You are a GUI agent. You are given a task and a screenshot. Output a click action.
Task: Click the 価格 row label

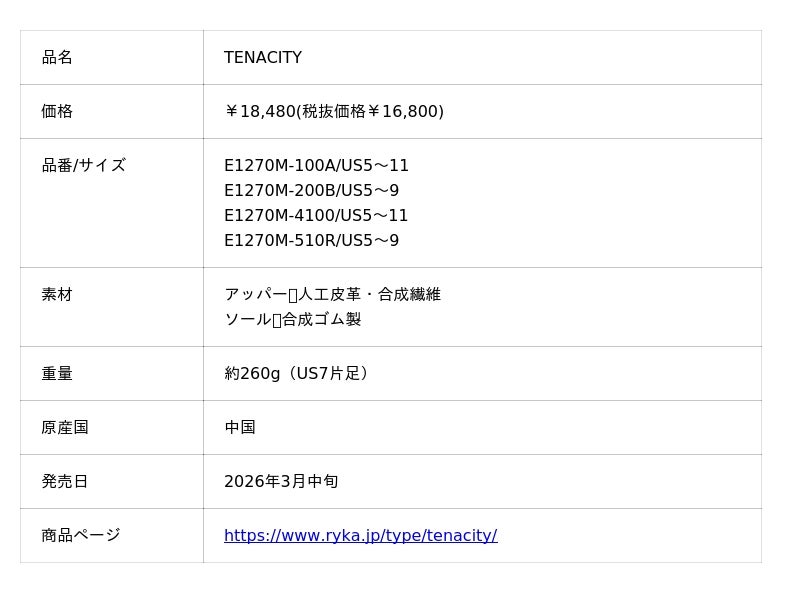(x=57, y=112)
